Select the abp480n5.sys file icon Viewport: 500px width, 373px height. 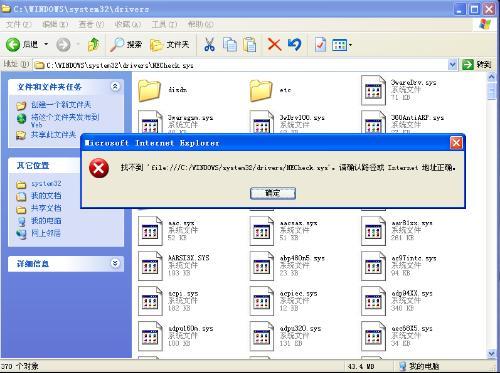[x=262, y=266]
